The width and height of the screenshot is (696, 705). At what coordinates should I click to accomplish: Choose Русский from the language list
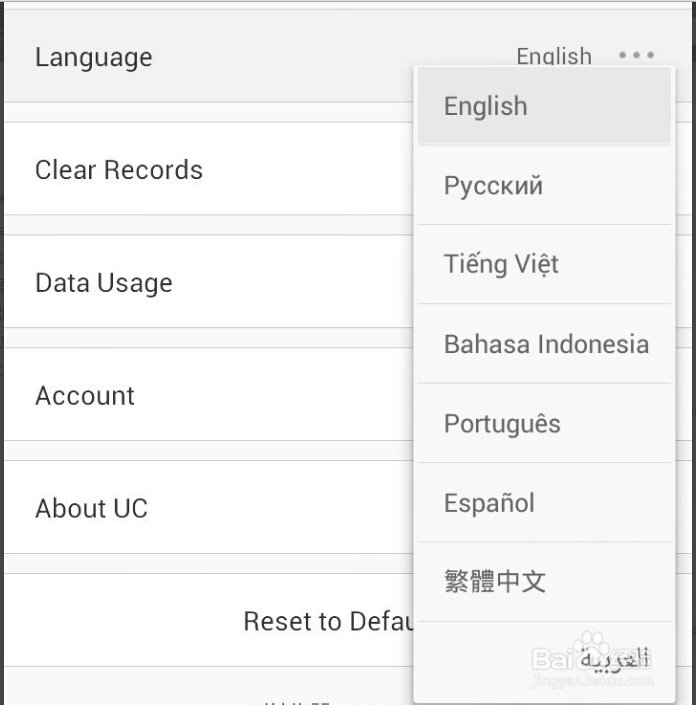click(x=544, y=185)
